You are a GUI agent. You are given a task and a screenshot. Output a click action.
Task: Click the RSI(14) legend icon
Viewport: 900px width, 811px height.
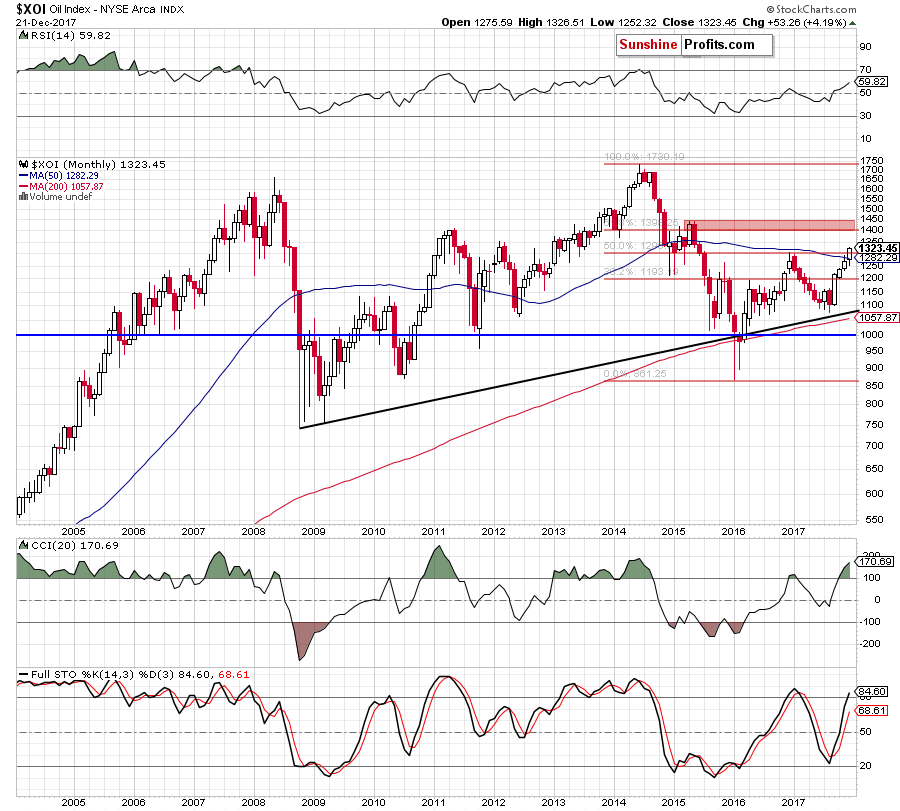pyautogui.click(x=24, y=35)
